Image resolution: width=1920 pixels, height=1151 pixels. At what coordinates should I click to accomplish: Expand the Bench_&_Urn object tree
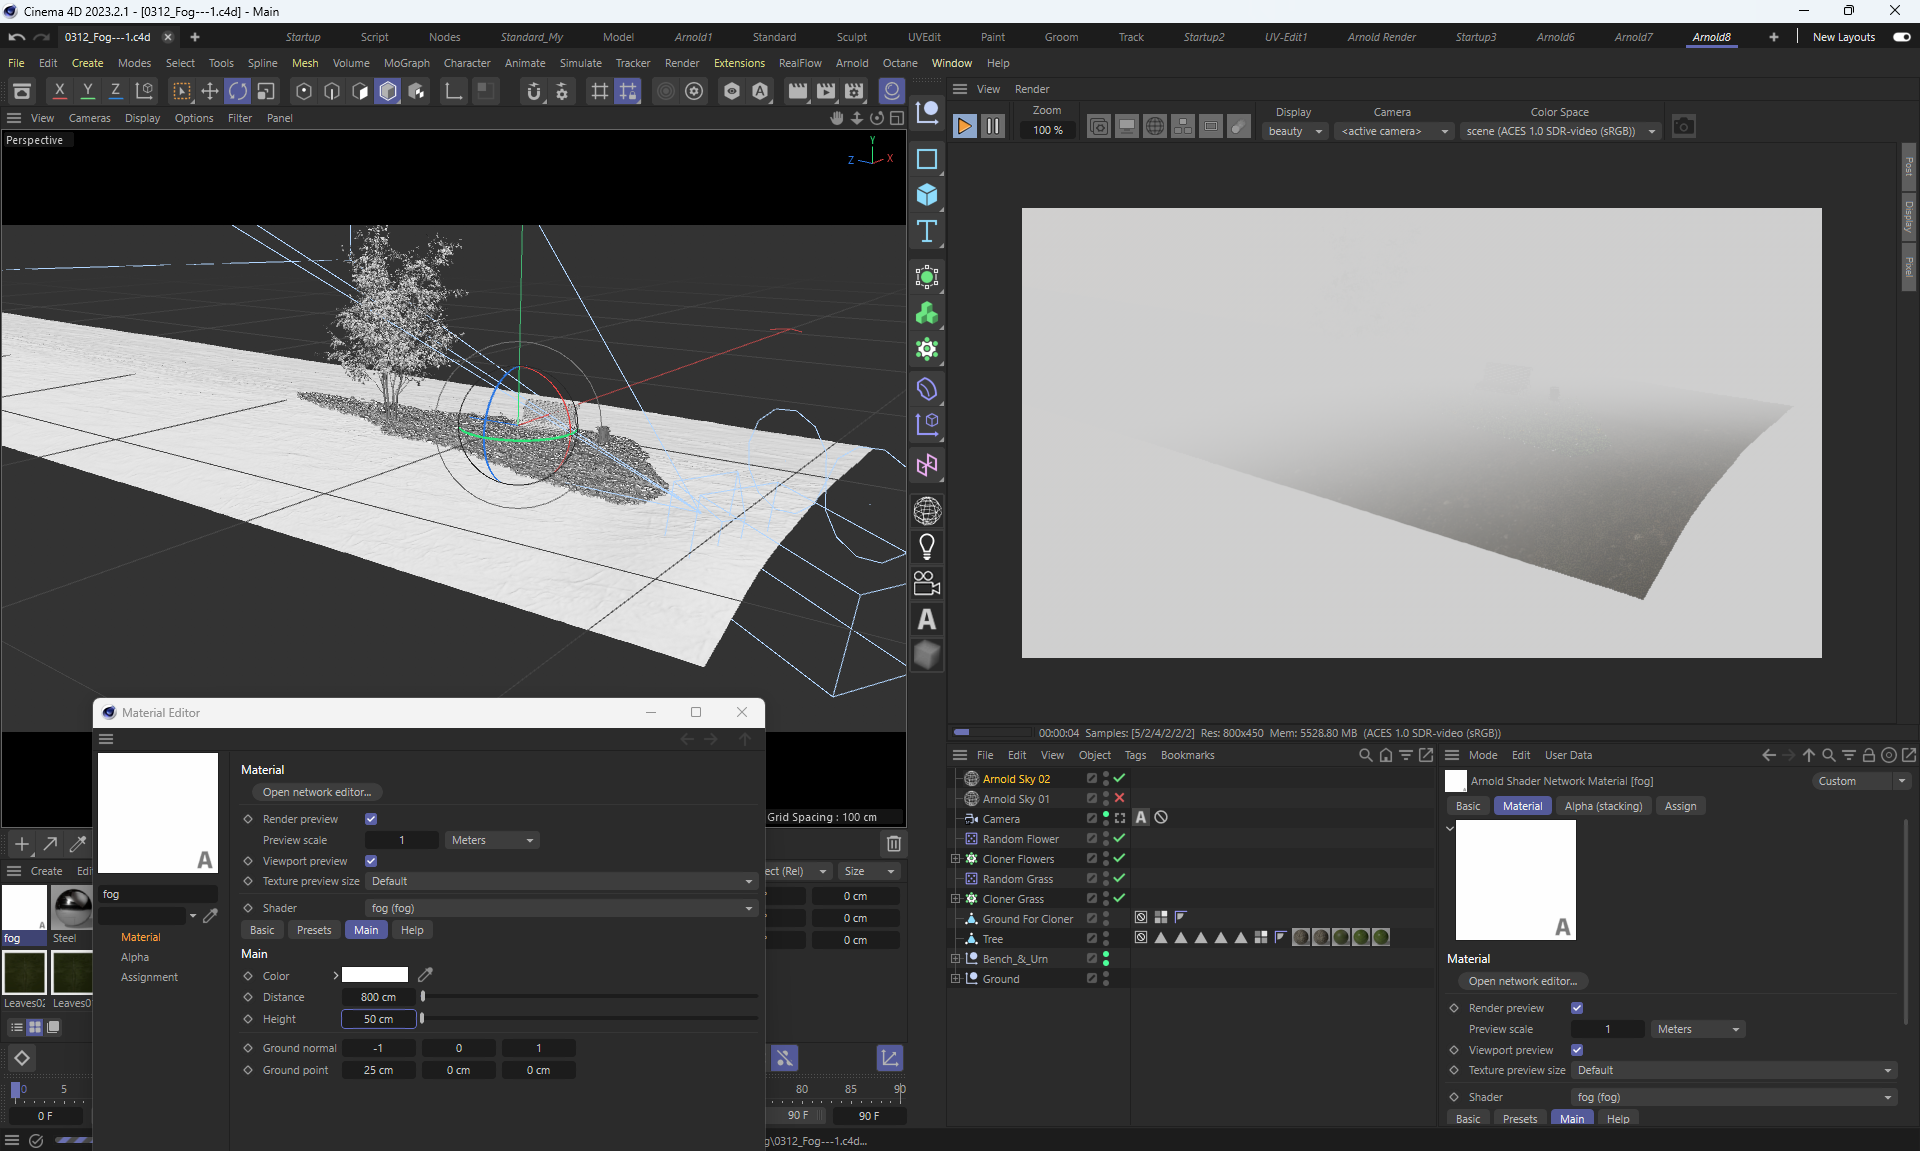point(955,959)
